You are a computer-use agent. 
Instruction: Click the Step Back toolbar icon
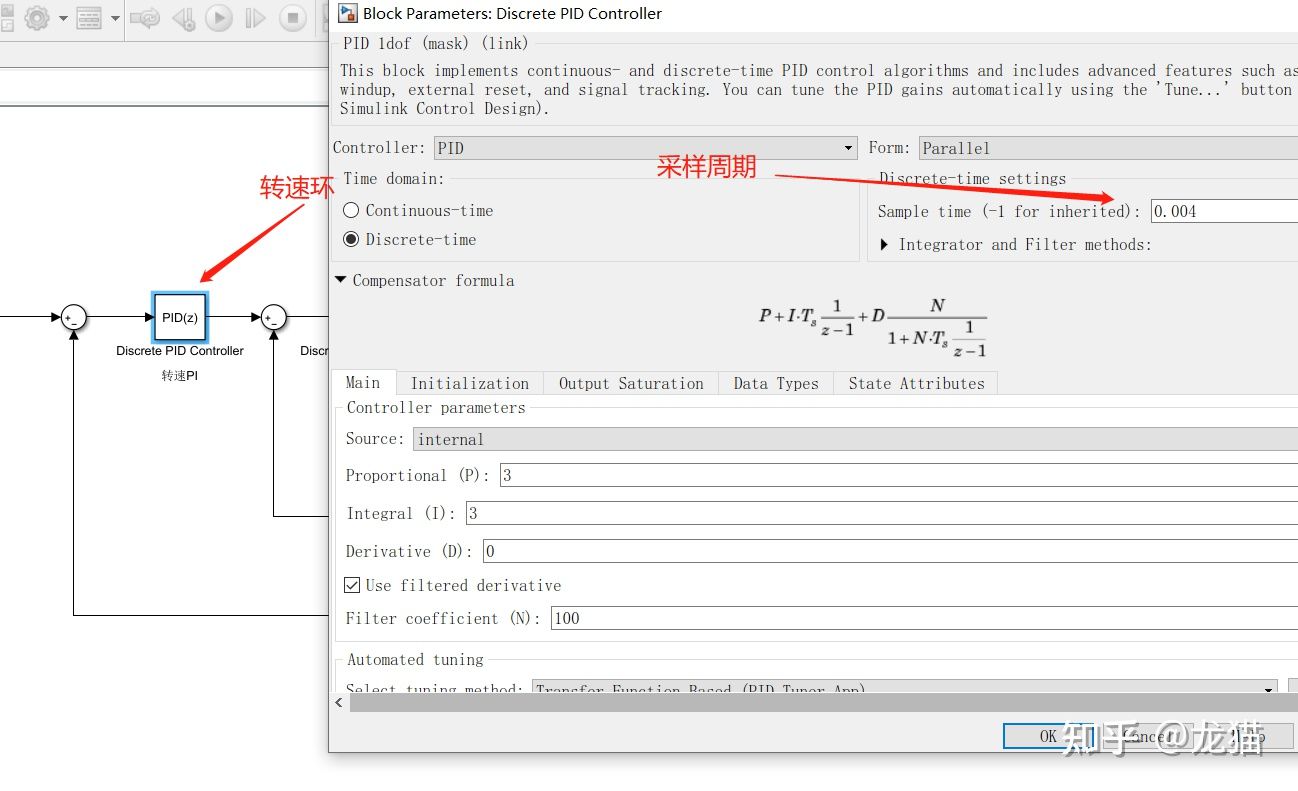point(183,18)
